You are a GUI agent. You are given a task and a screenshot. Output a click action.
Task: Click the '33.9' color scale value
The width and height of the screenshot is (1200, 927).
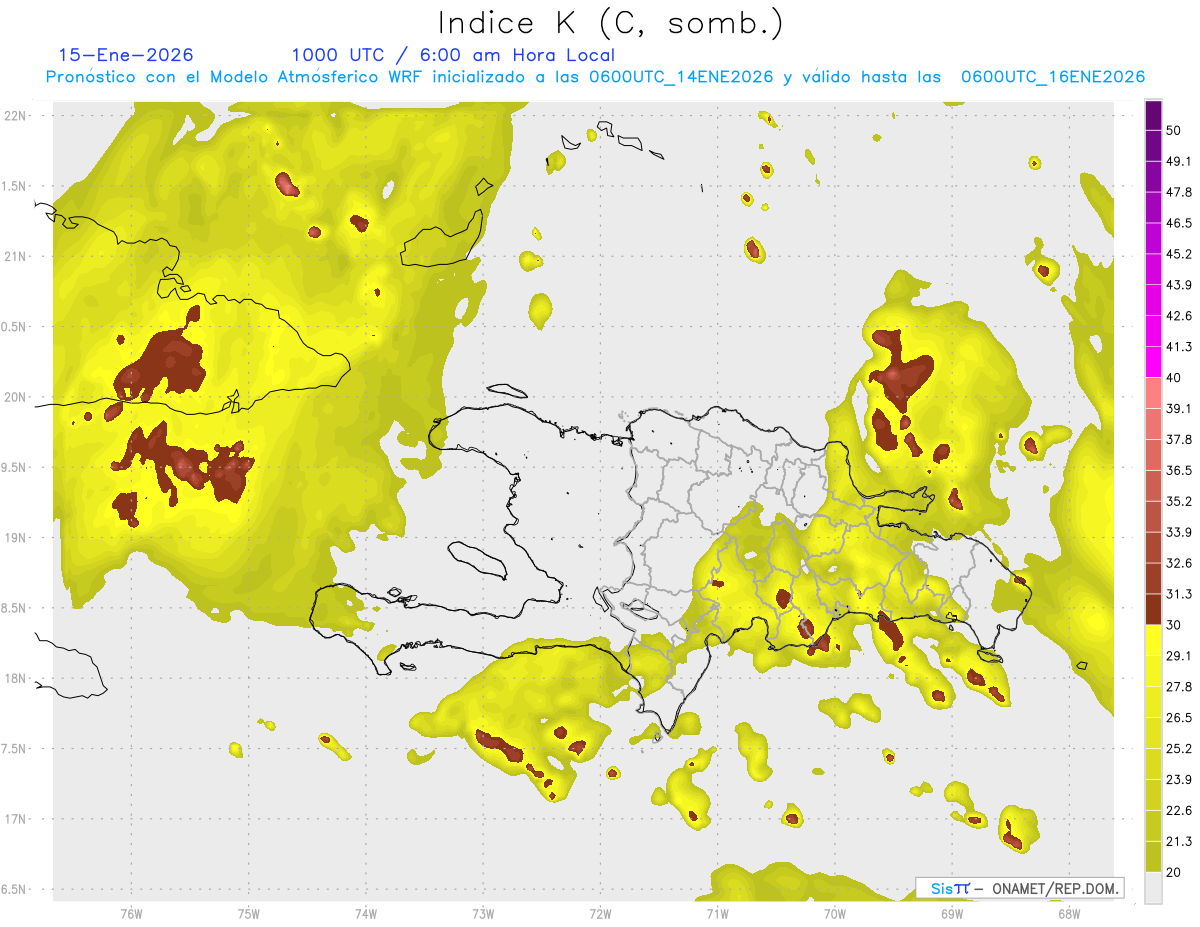(x=1178, y=532)
